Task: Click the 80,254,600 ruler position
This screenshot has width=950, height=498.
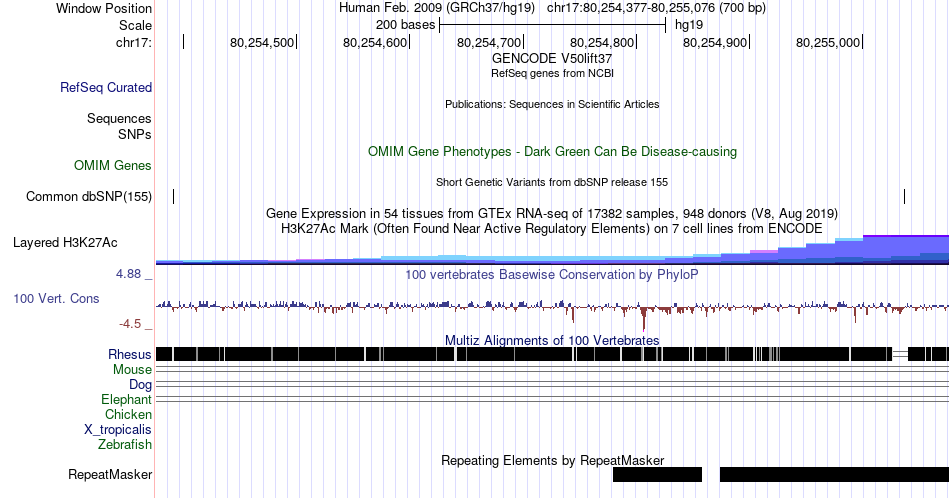Action: point(375,42)
